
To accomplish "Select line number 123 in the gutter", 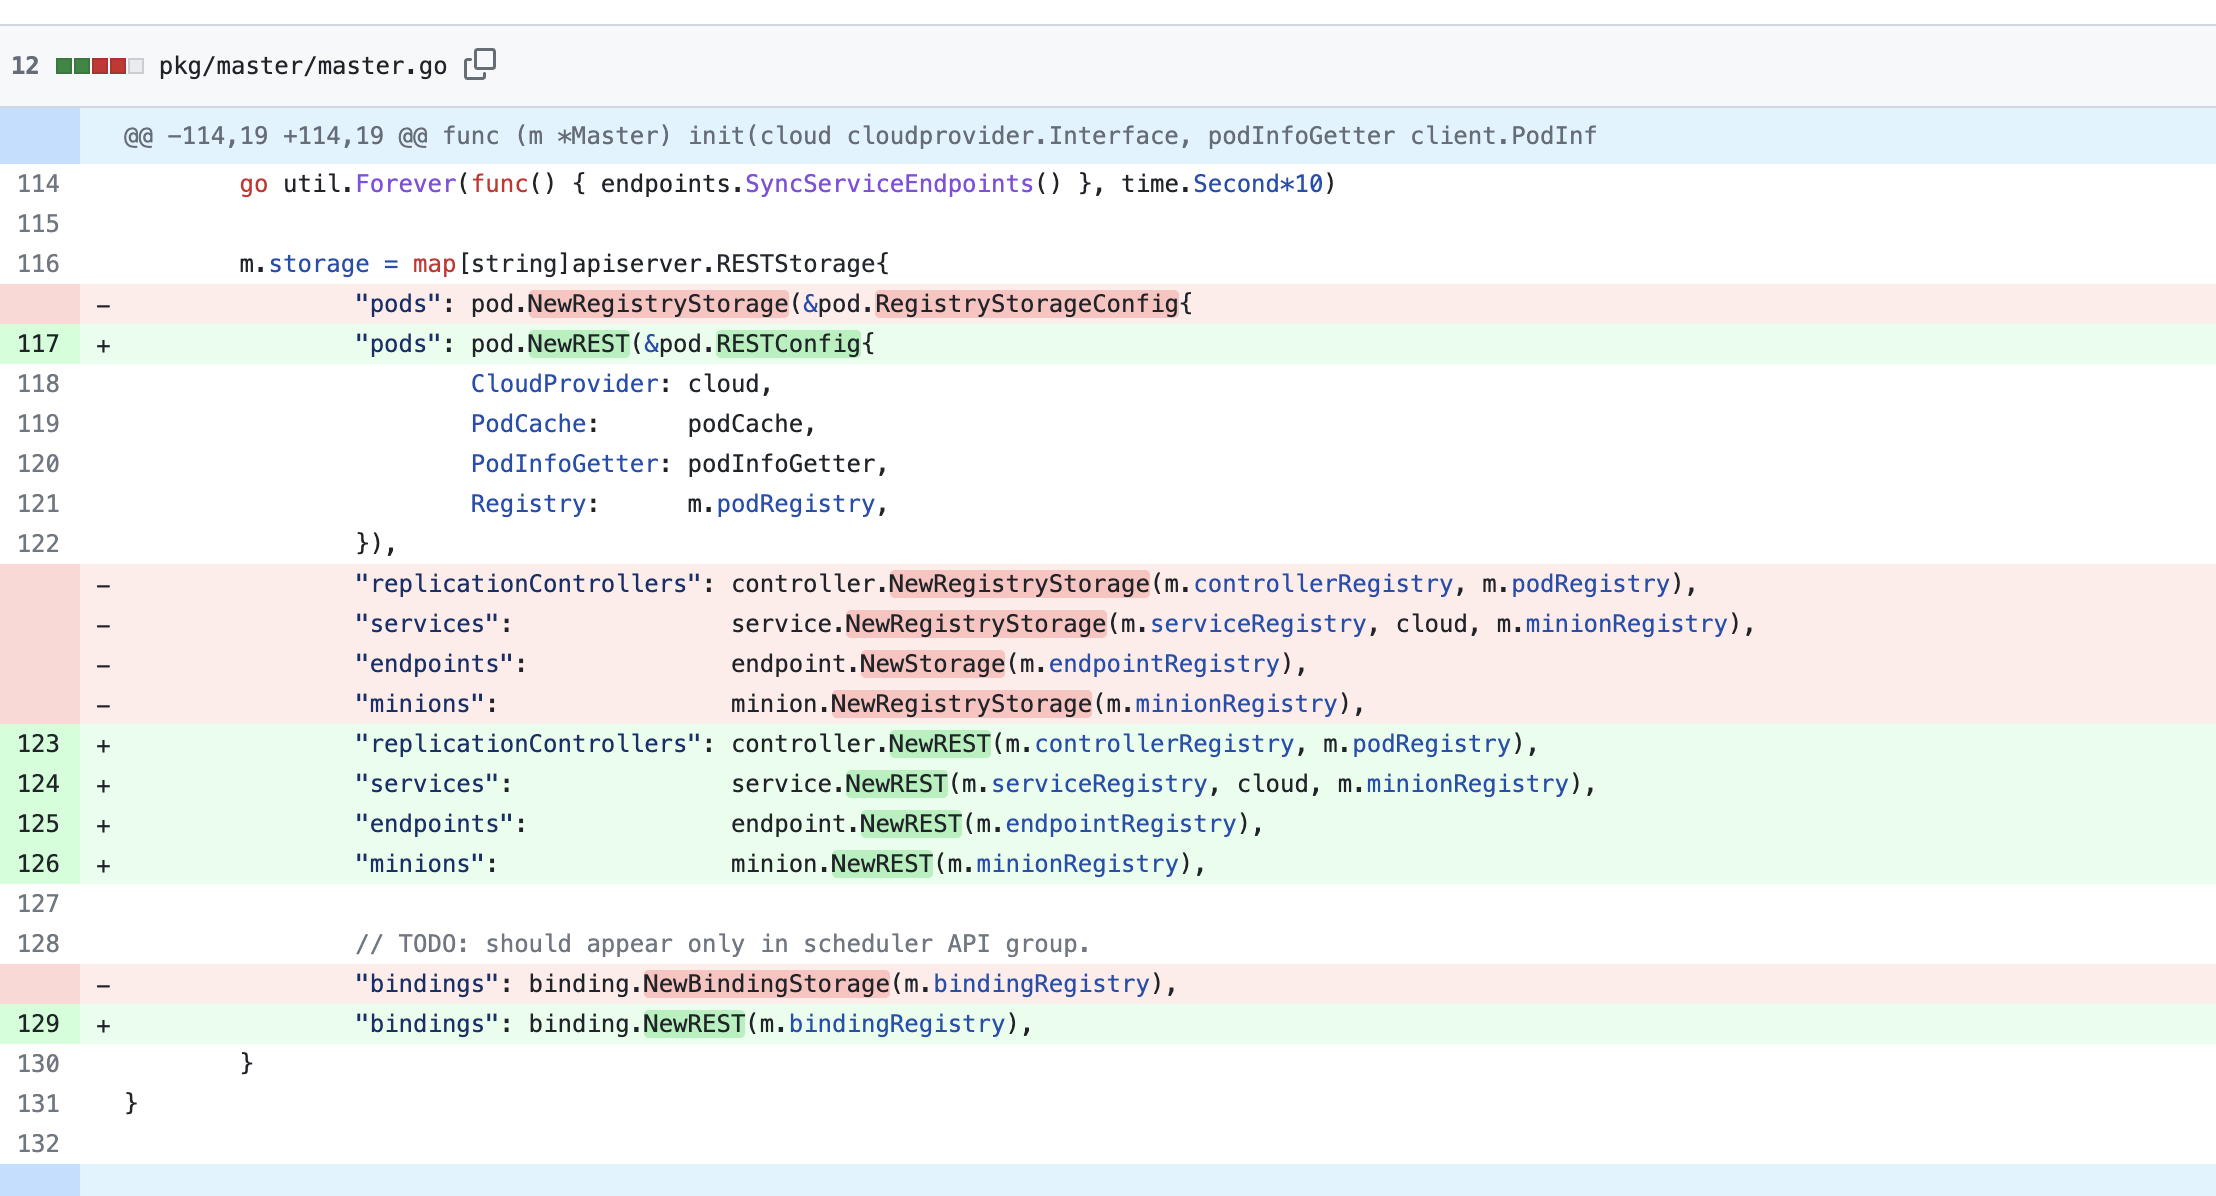I will click(39, 744).
